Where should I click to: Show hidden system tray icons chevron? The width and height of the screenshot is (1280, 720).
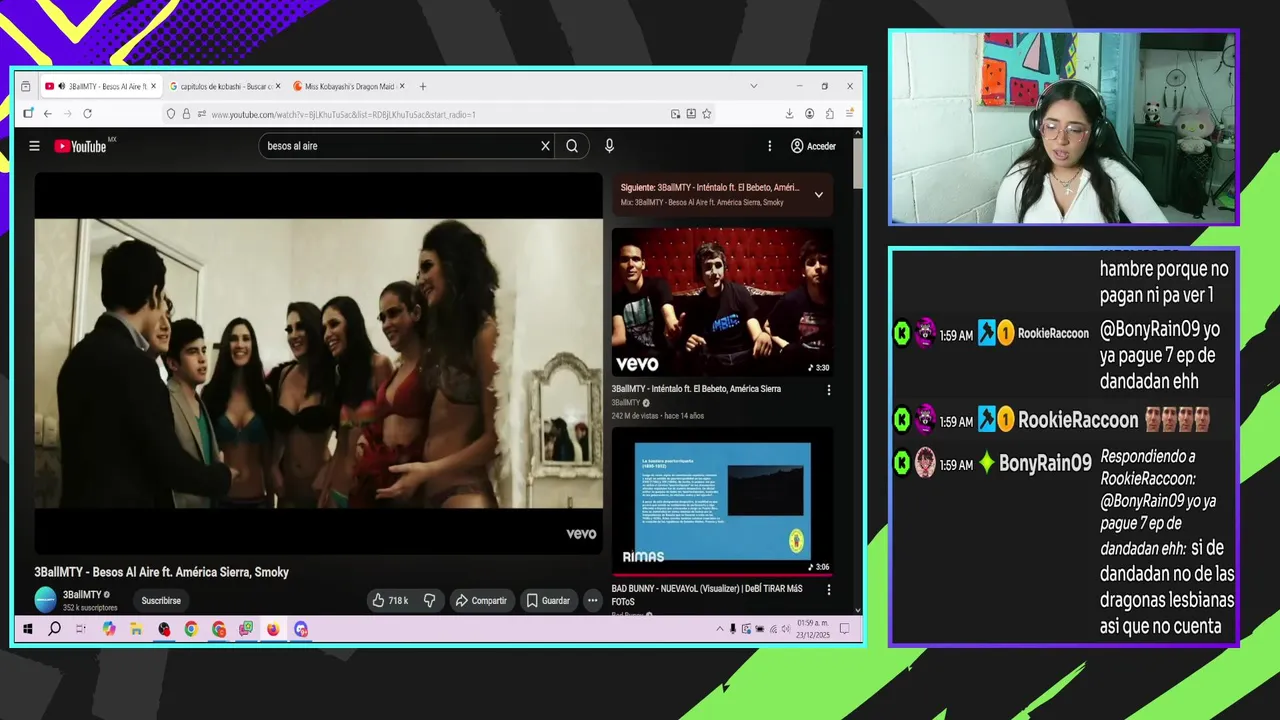click(x=719, y=629)
